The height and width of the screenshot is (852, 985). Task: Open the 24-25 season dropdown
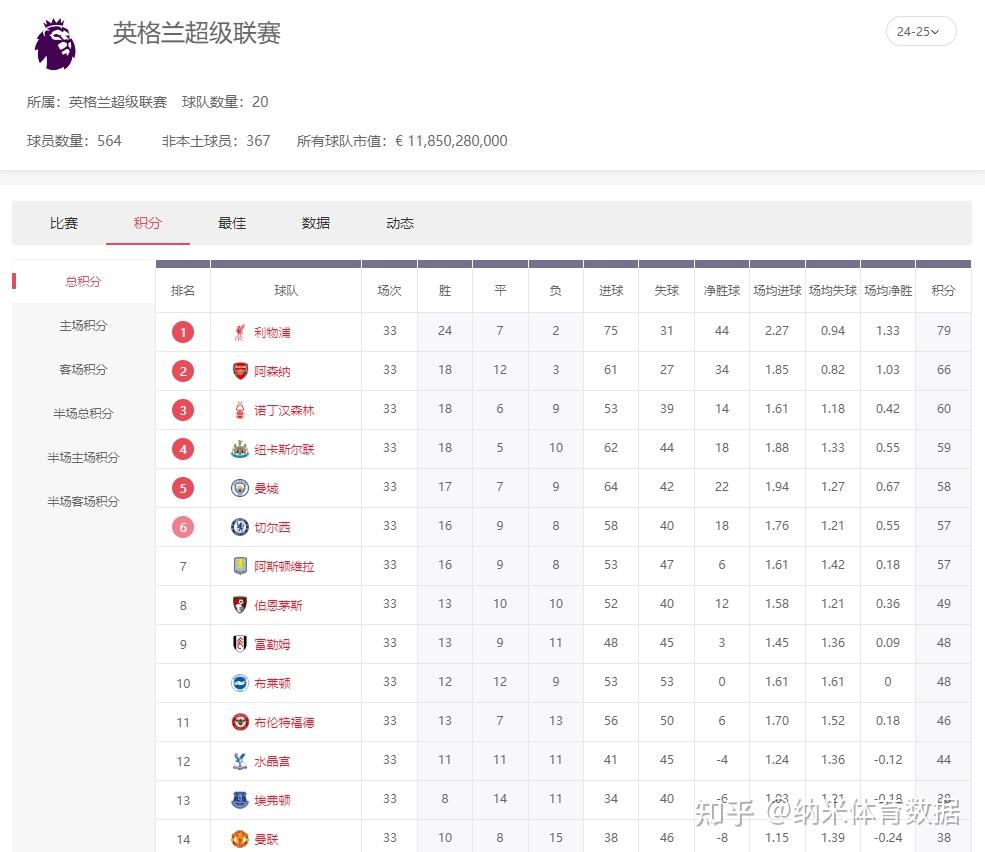pos(920,31)
